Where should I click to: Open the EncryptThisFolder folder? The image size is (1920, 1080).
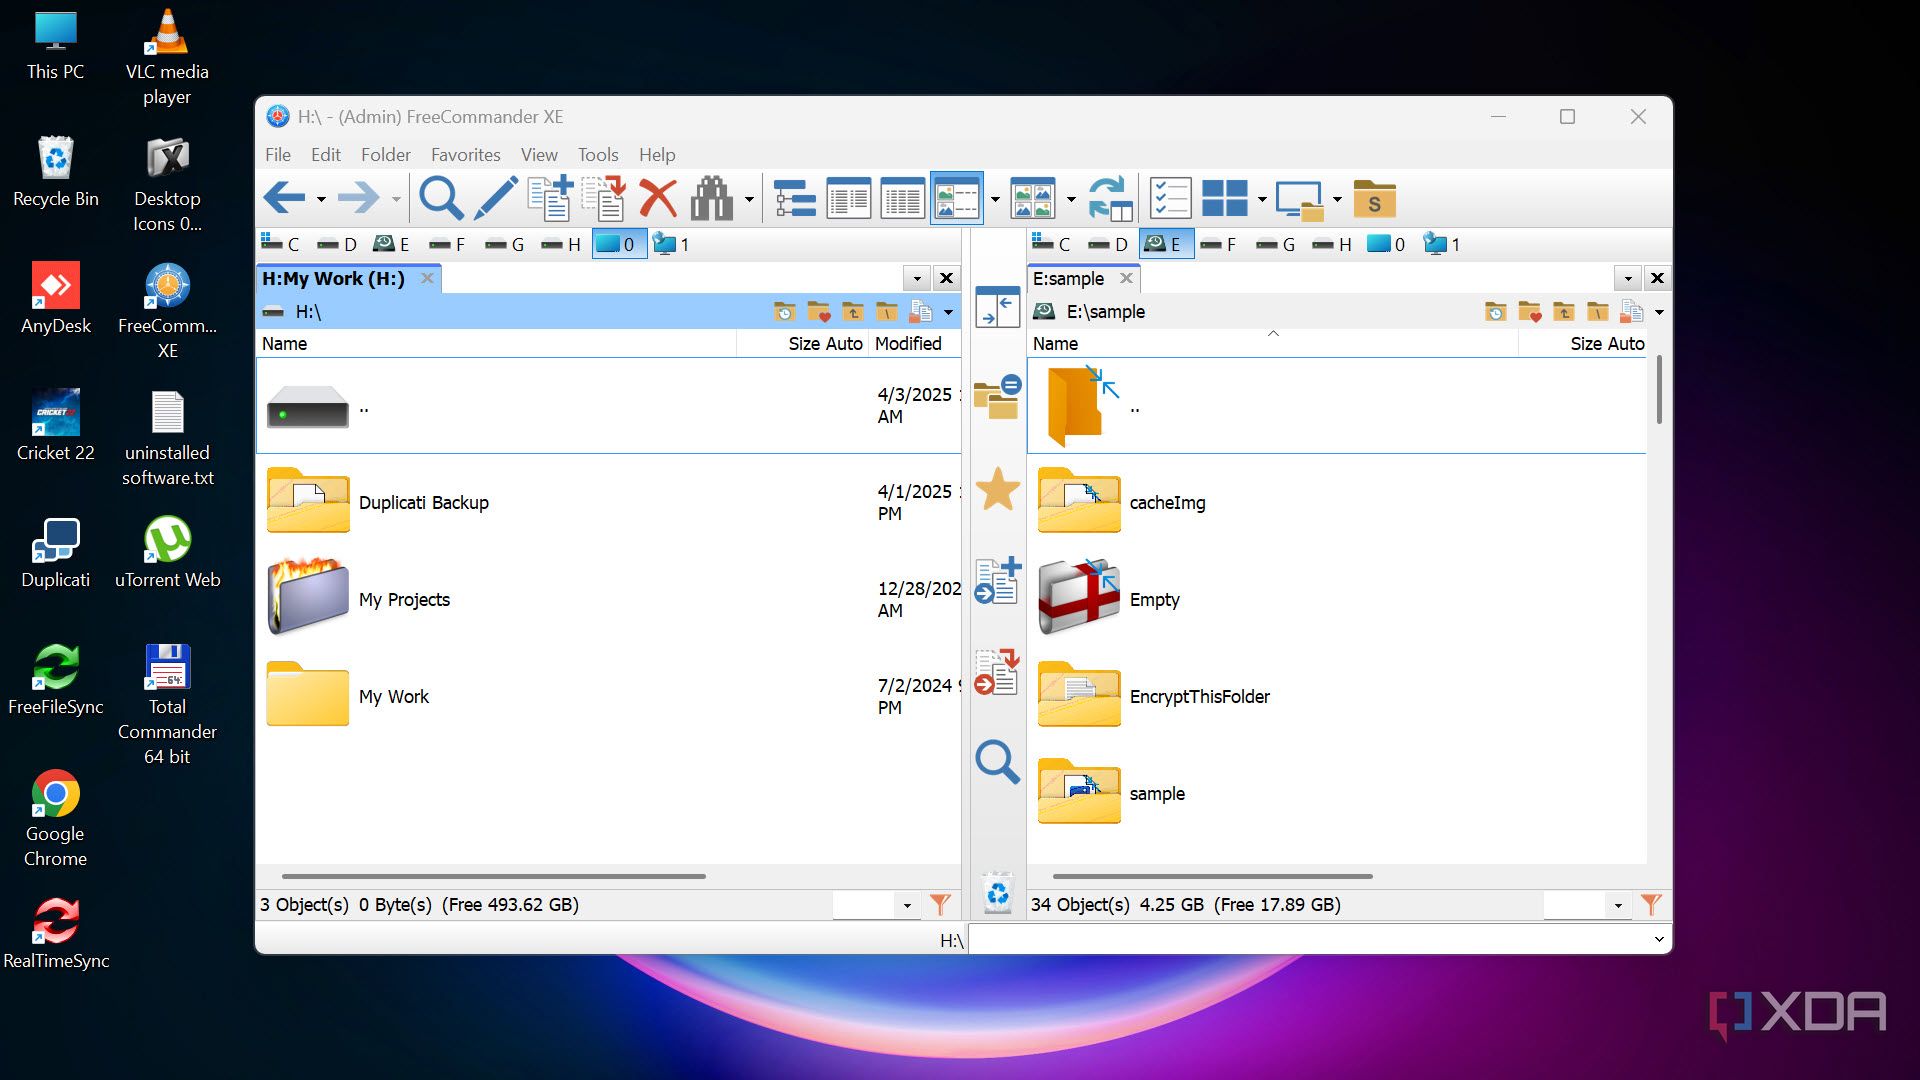coord(1199,696)
